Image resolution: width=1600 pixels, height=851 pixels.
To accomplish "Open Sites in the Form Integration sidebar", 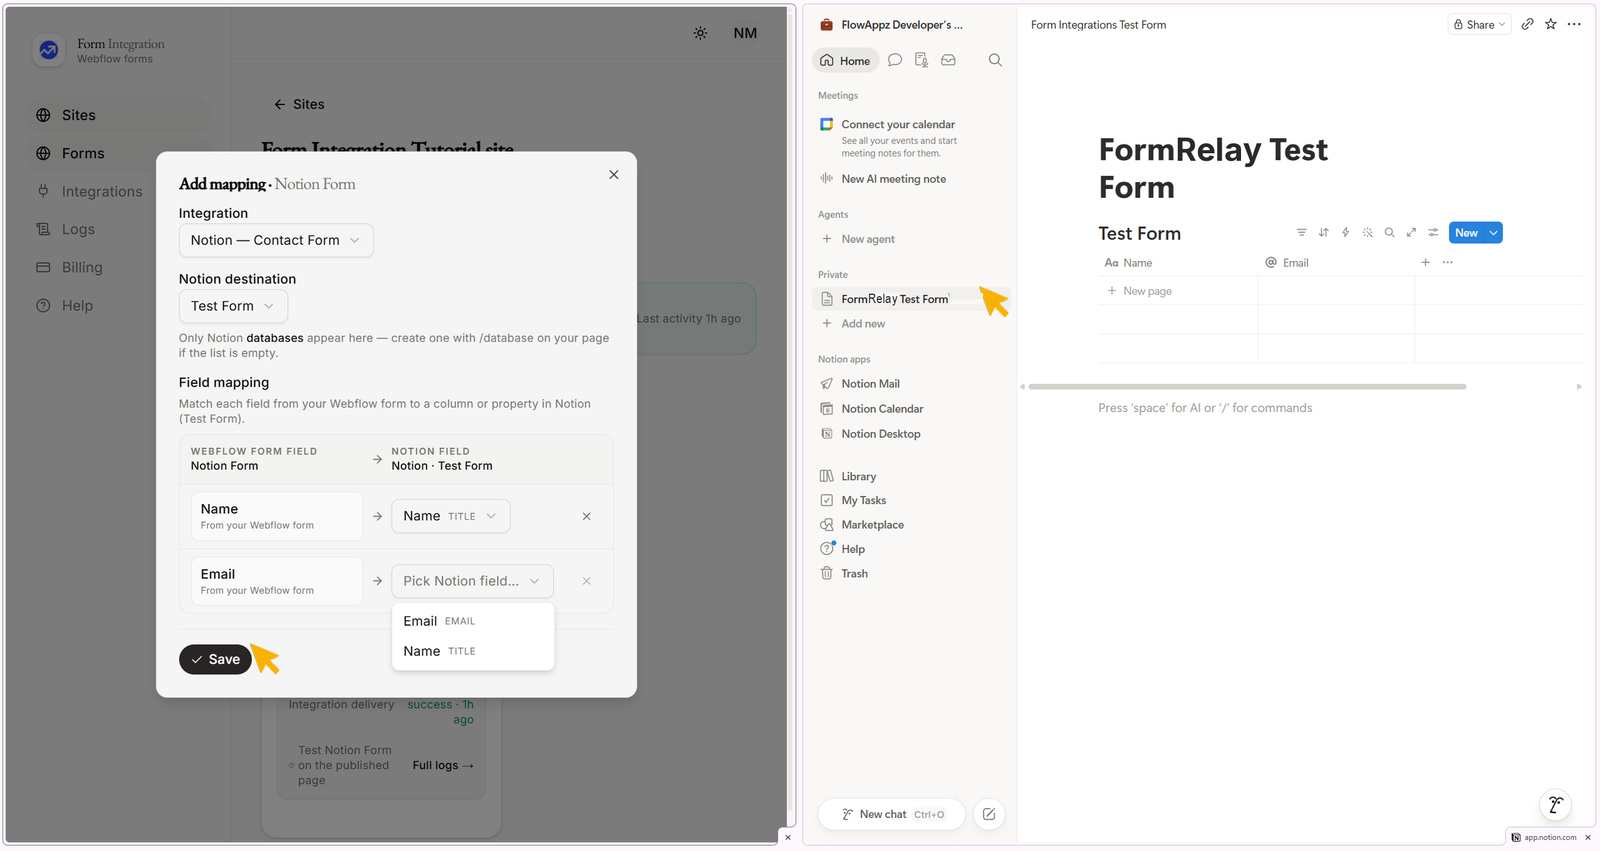I will [x=120, y=115].
